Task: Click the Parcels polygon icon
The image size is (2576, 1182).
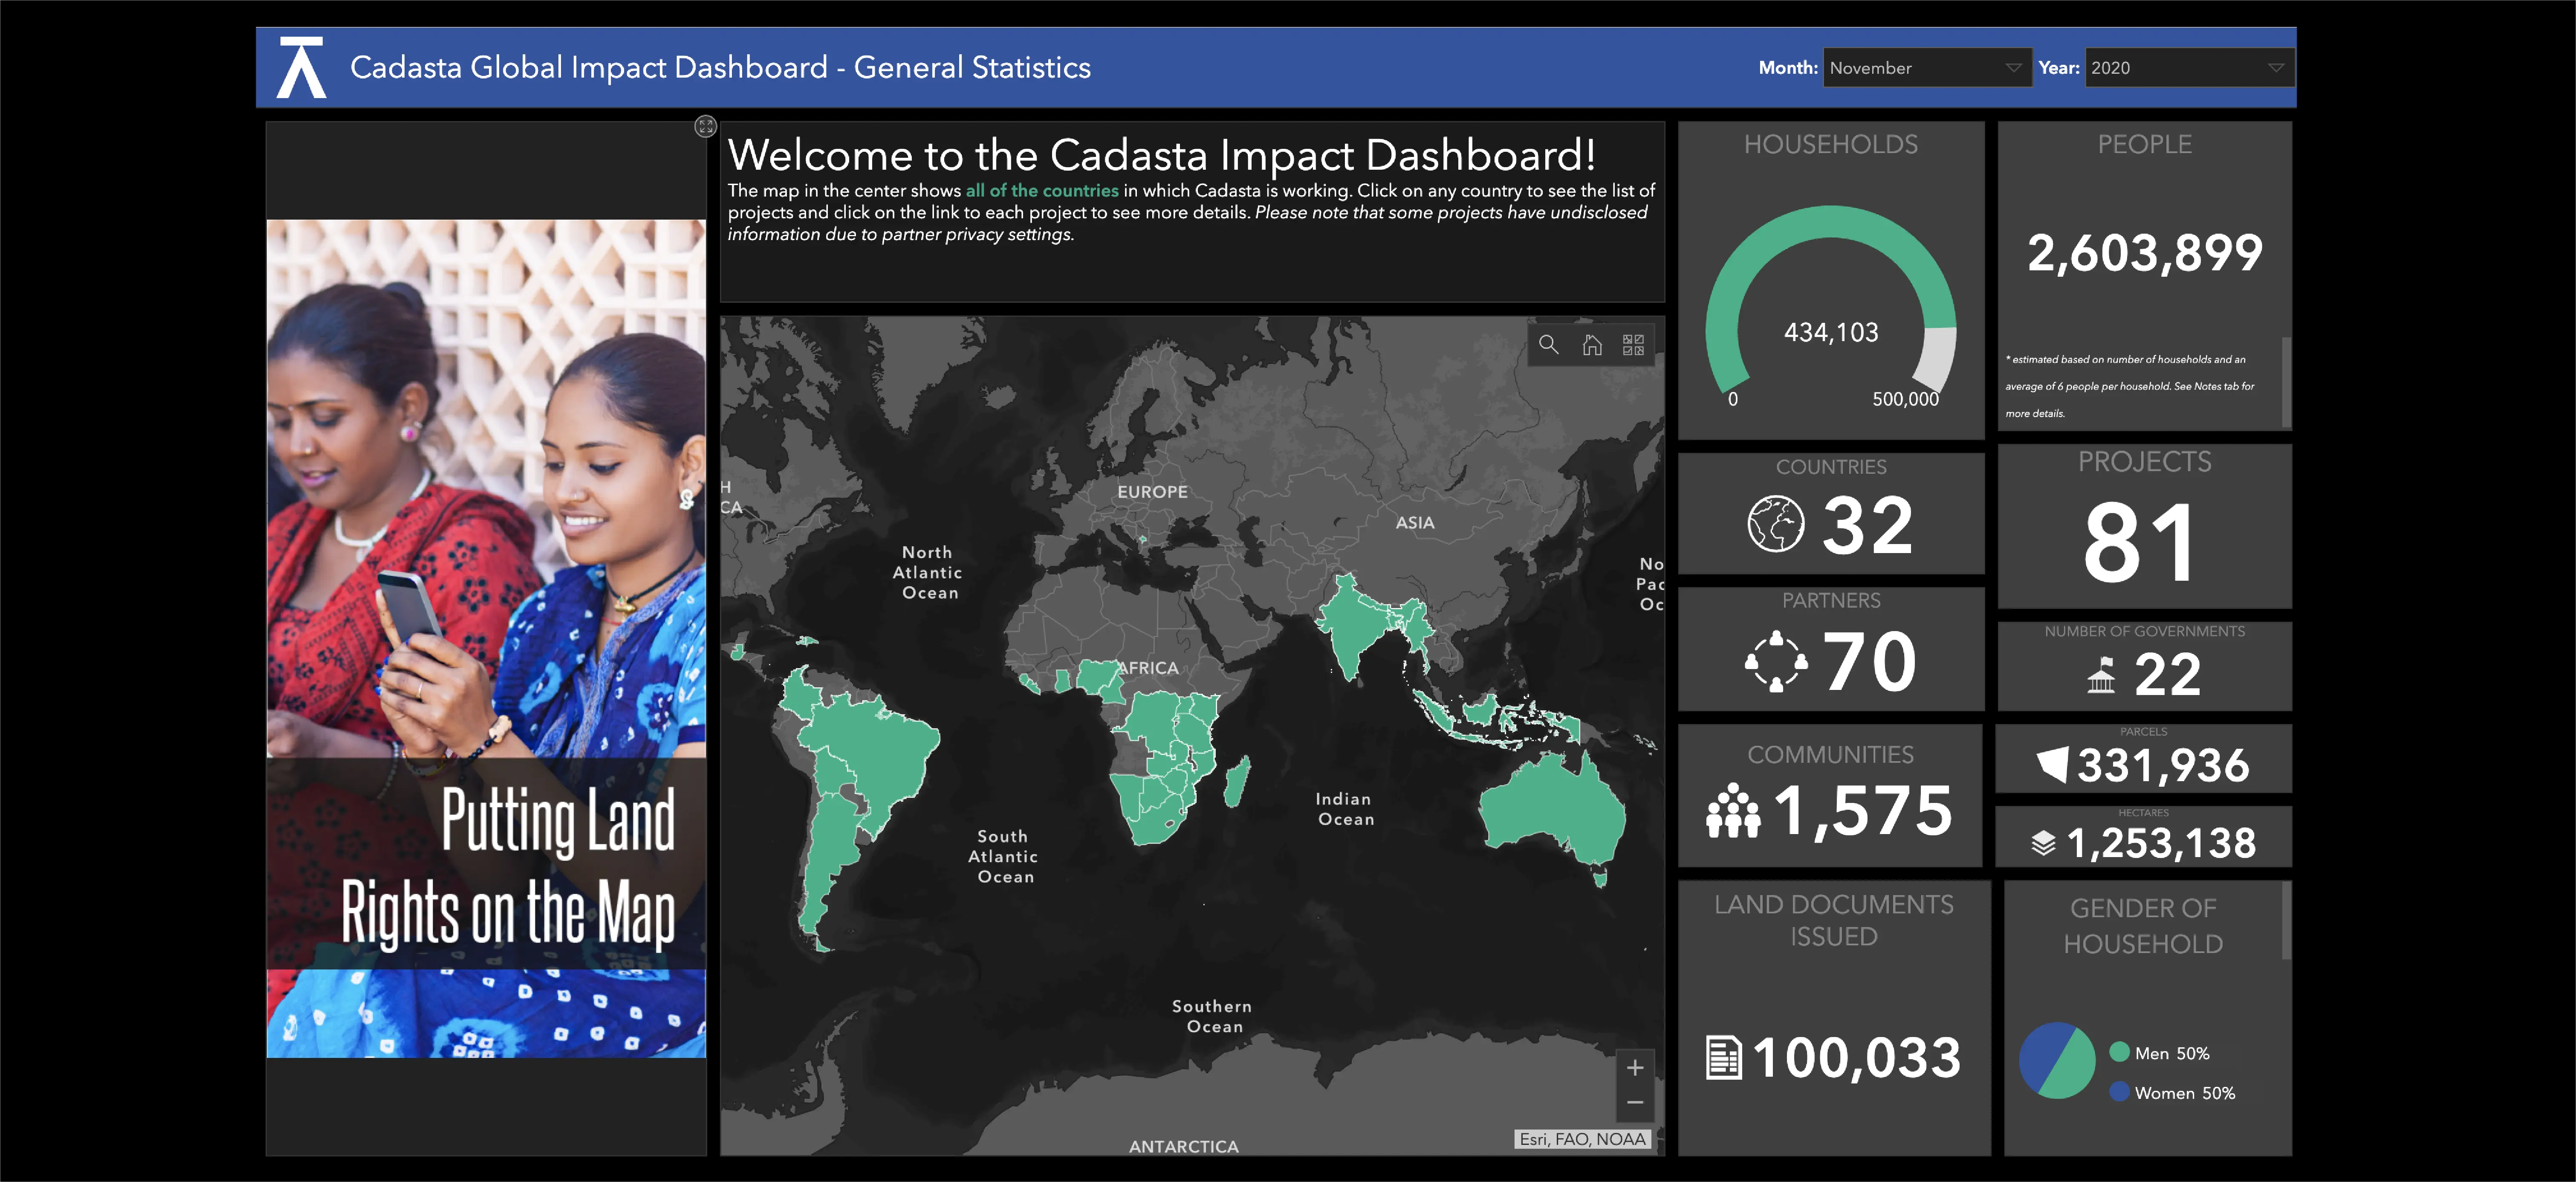Action: pos(2052,764)
